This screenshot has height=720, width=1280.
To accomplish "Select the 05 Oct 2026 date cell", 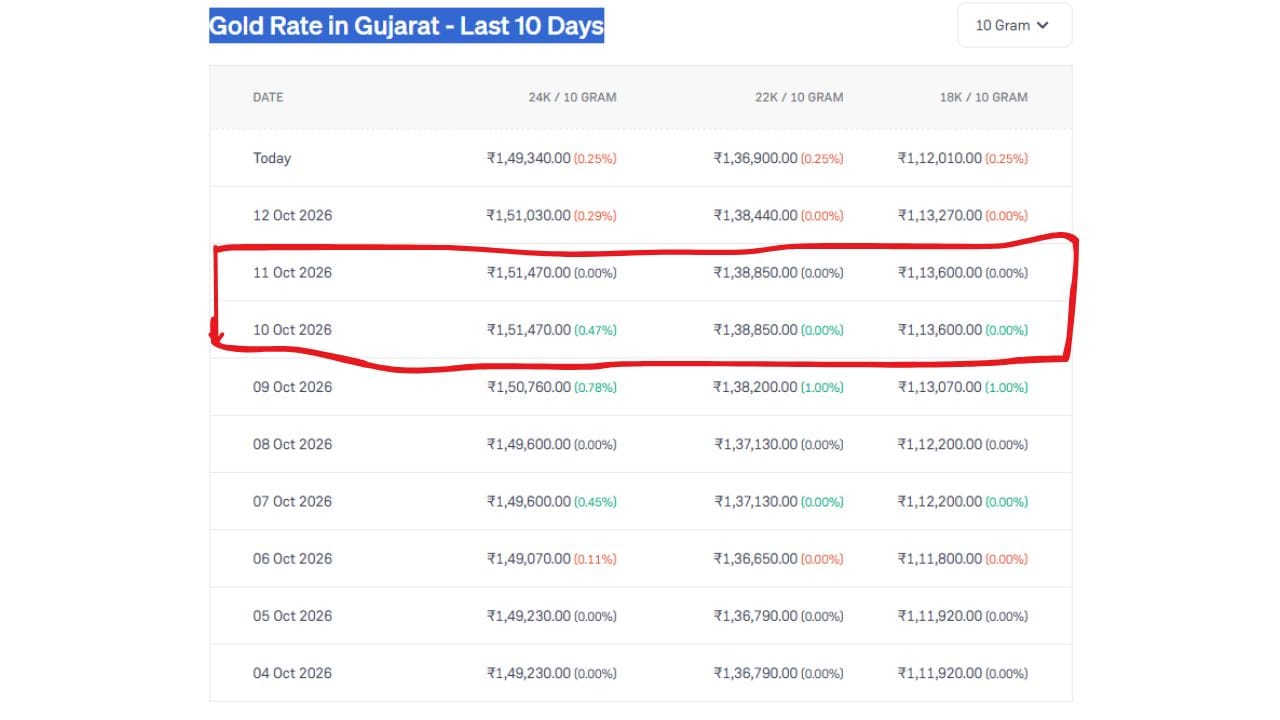I will 292,615.
